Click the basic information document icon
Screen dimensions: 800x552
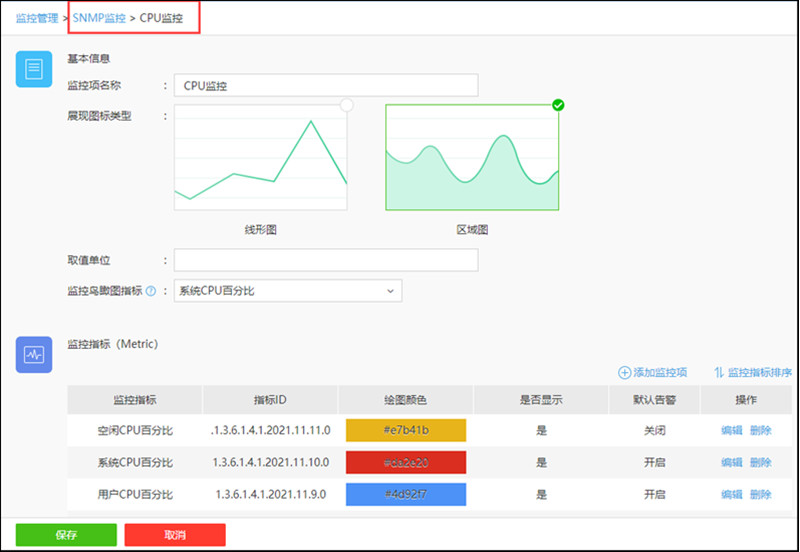(x=34, y=69)
